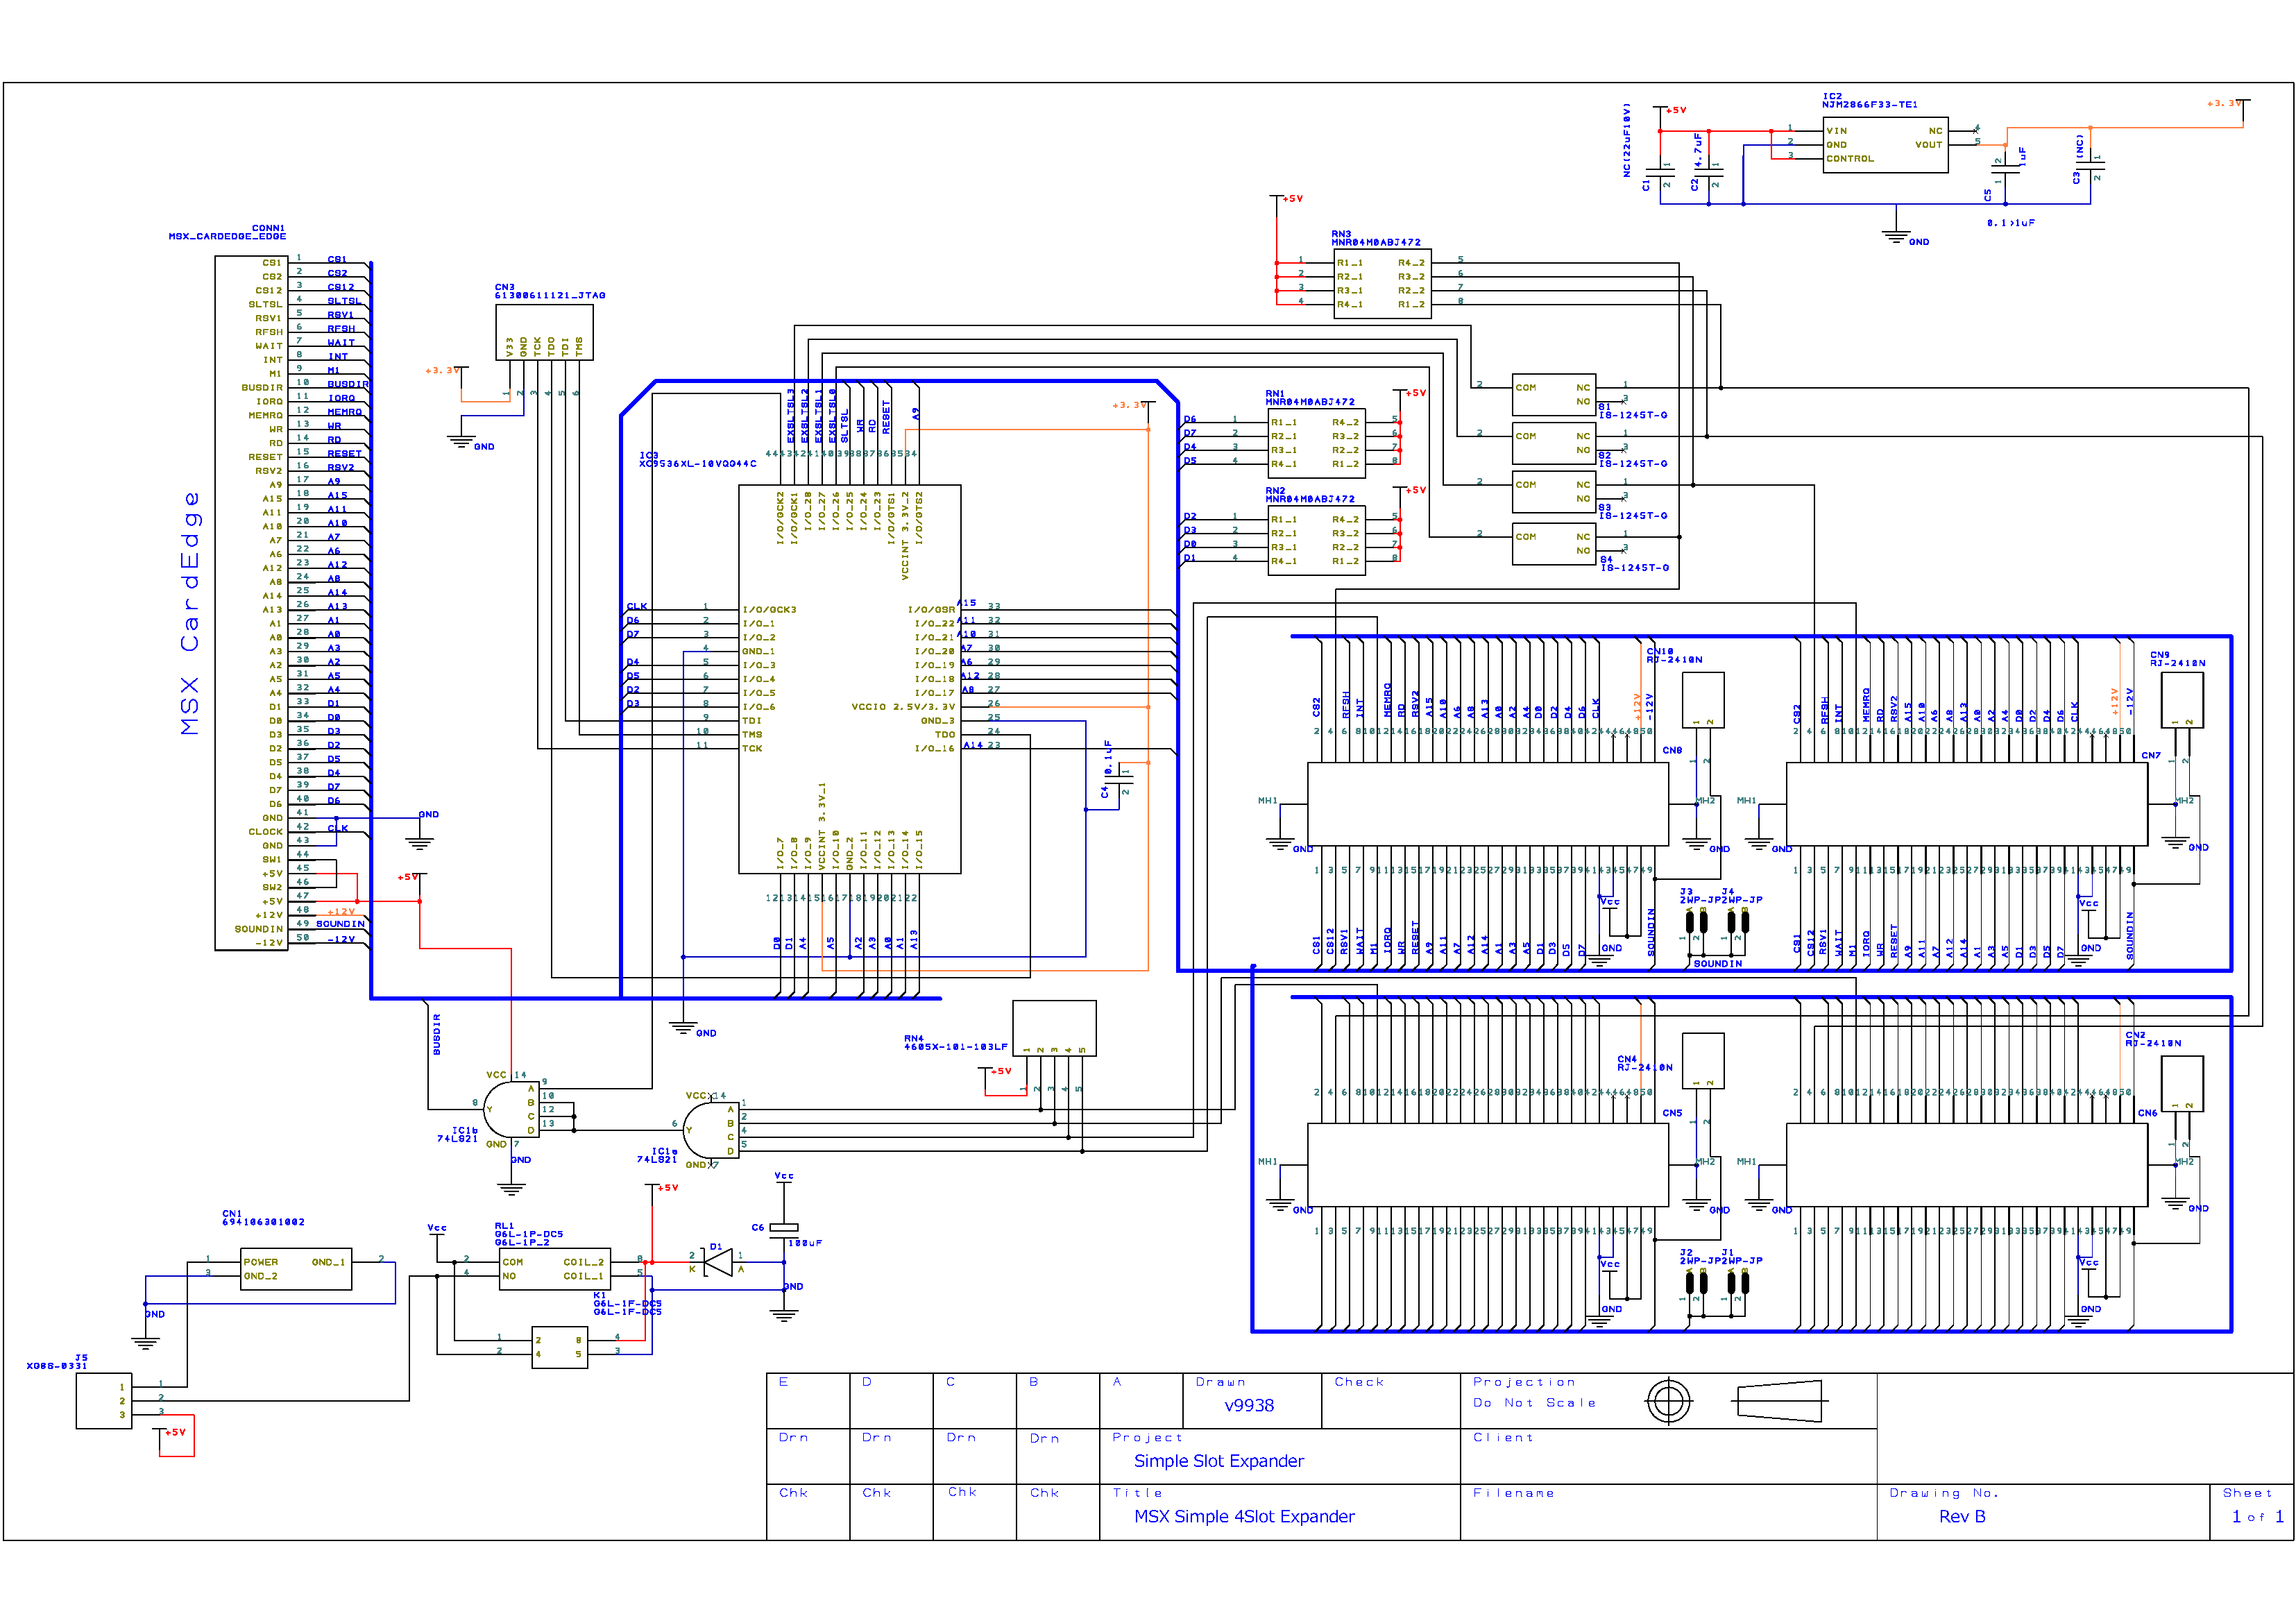Screen dimensions: 2296x1623
Task: Select the XC9536XL CPLD chip body
Action: [849, 679]
